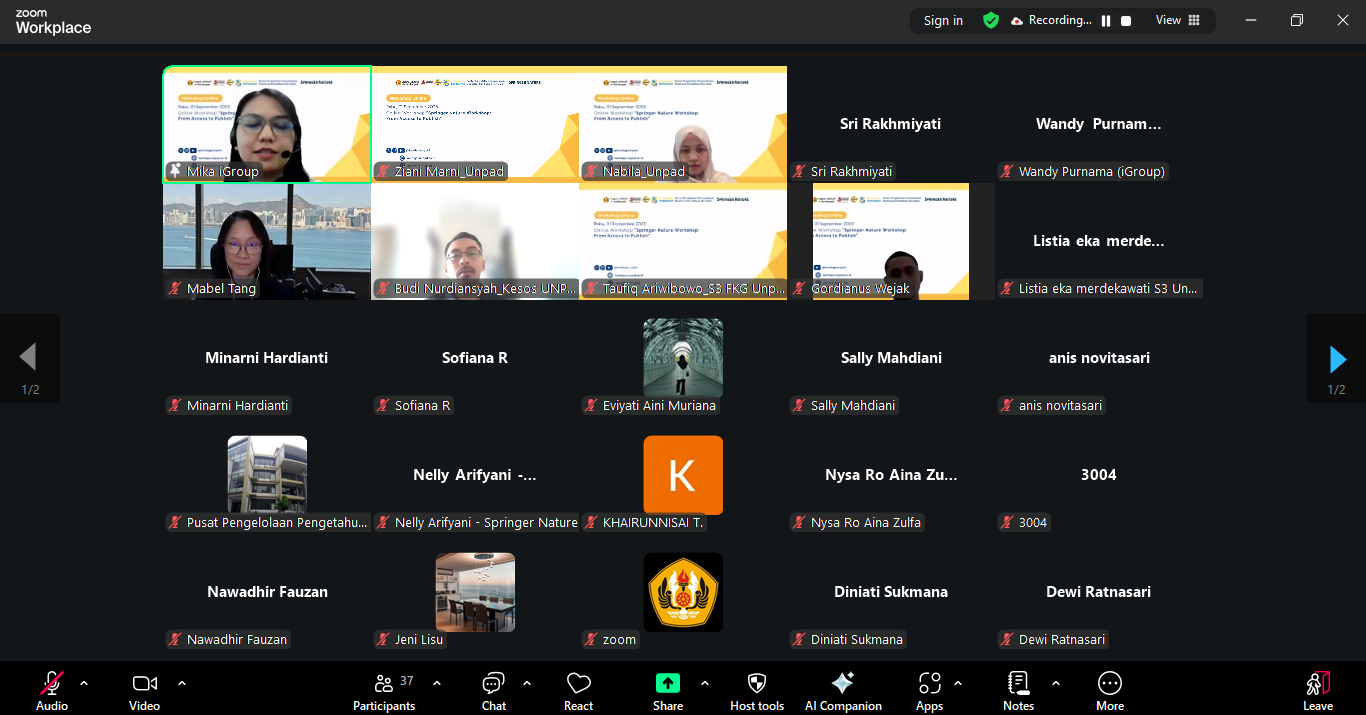Expand the Share options arrow
The image size is (1366, 715).
705,683
